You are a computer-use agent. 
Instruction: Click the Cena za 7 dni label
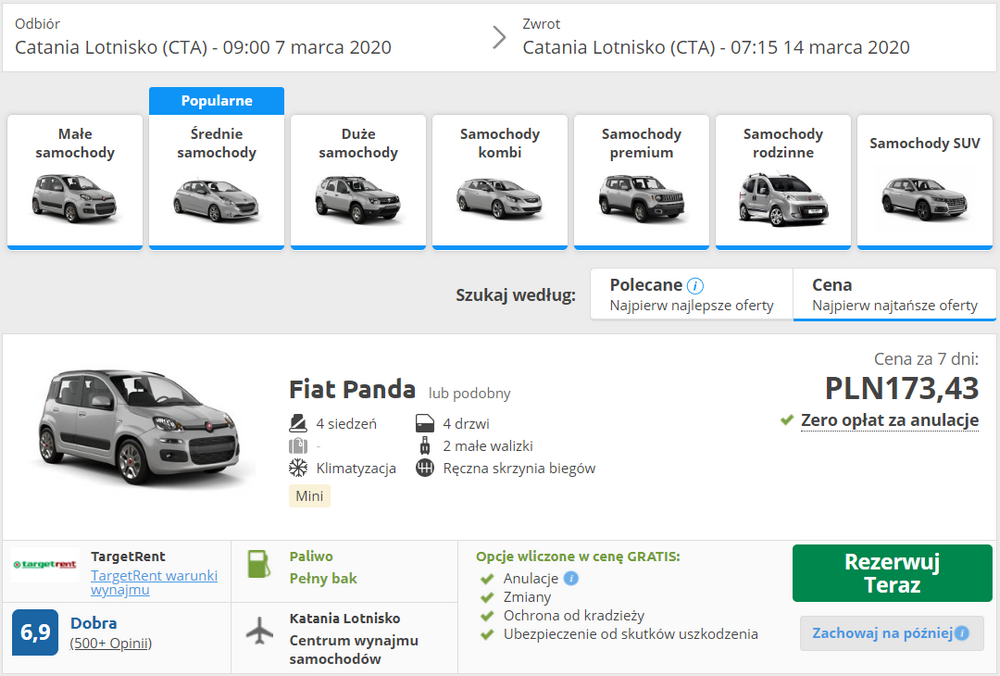(x=926, y=359)
